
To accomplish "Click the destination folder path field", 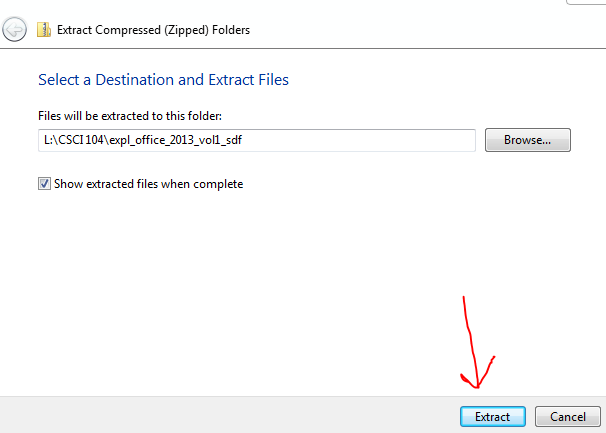I will 255,140.
